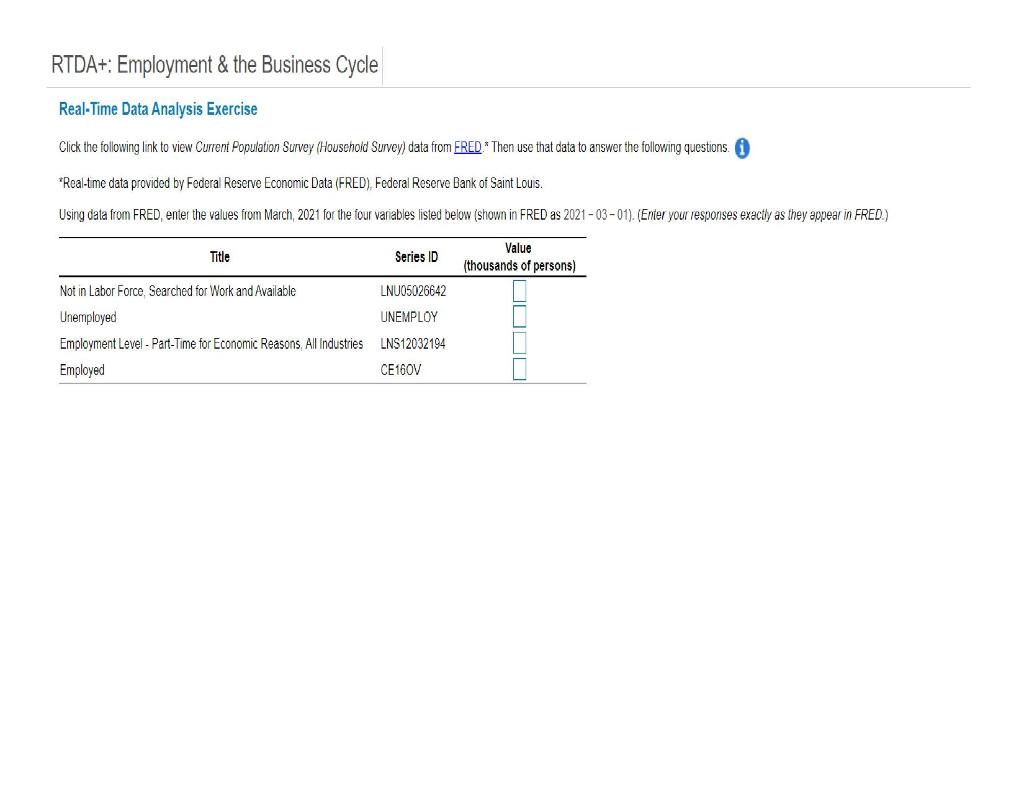Select the Unemployed row title

coord(89,317)
